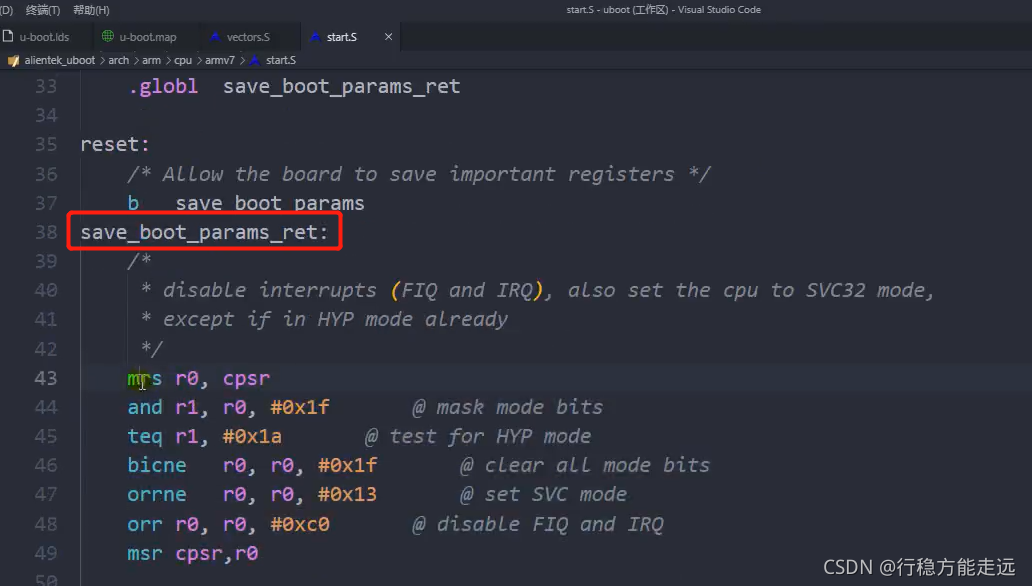Click line number 49 in gutter
1032x586 pixels.
(45, 553)
